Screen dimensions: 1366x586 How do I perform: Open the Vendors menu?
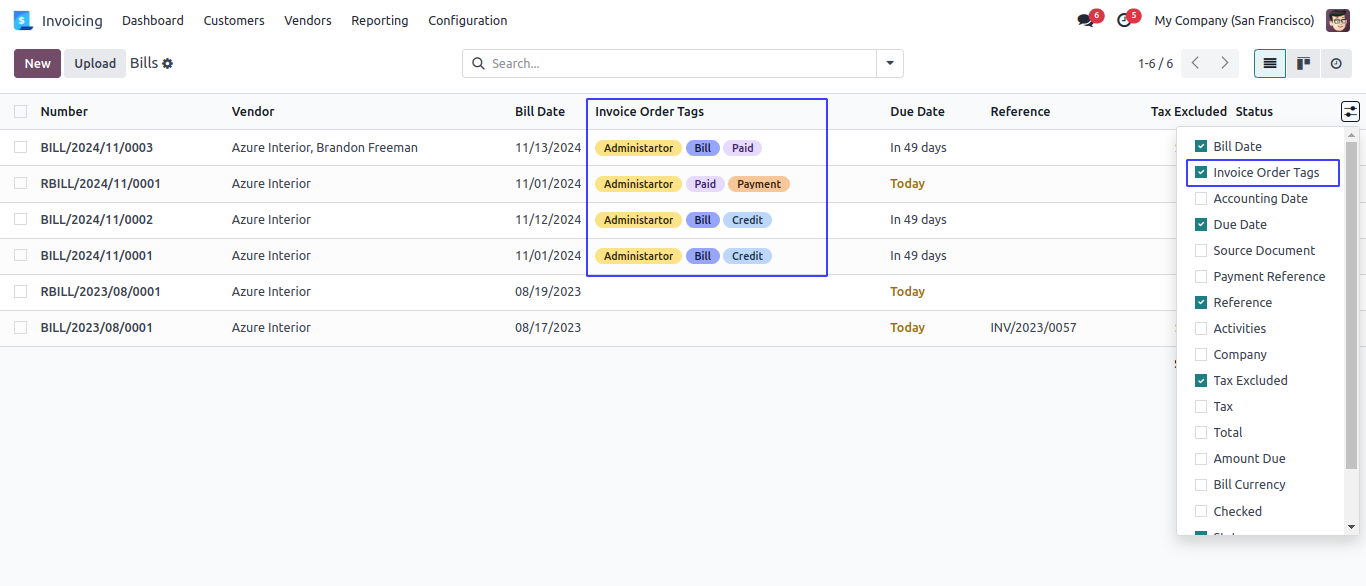[x=307, y=21]
